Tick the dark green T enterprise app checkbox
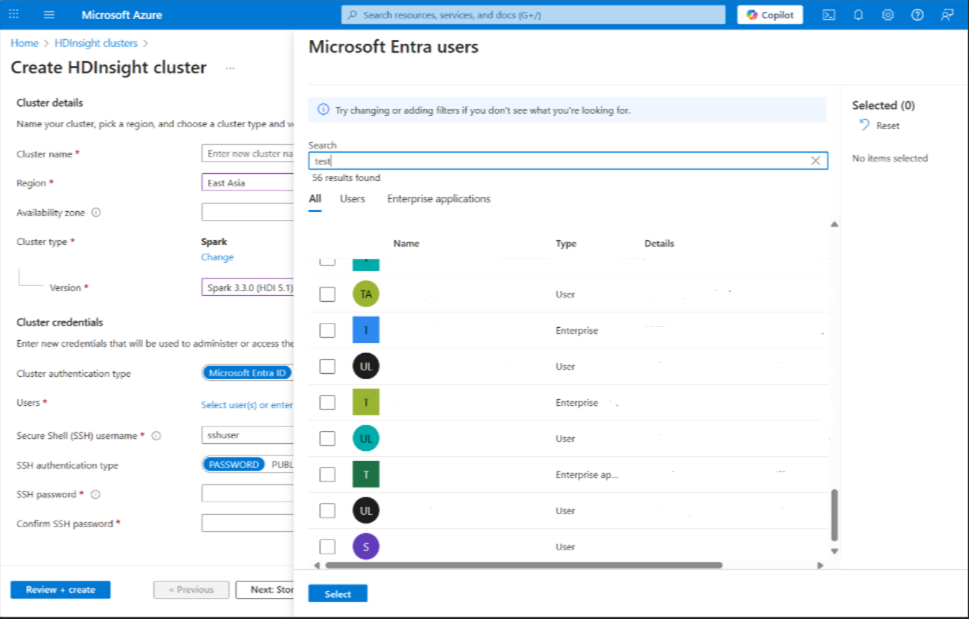969x619 pixels. 327,475
